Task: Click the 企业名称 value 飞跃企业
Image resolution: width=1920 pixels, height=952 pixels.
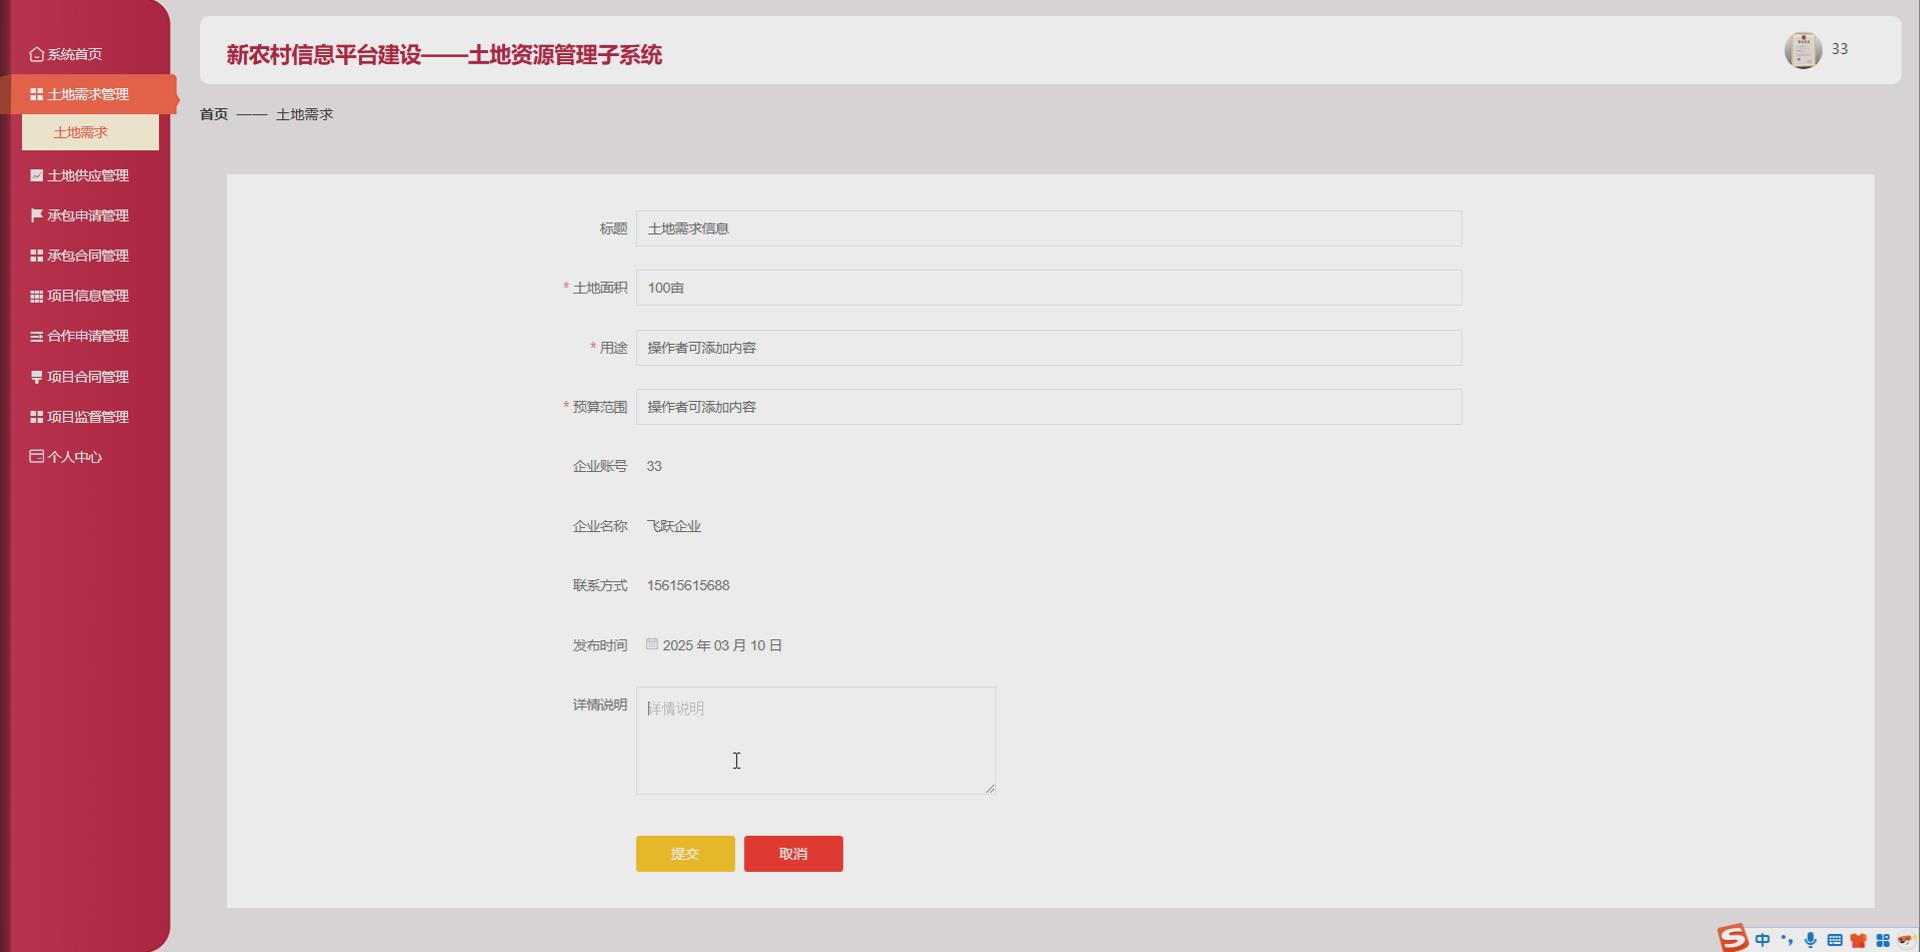Action: point(674,526)
